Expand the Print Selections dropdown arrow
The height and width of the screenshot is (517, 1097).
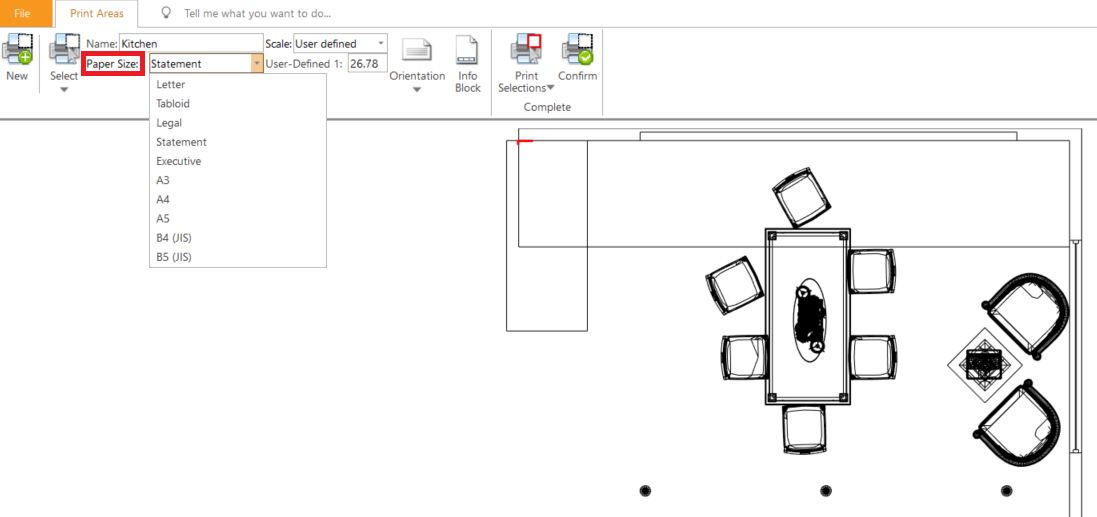551,88
